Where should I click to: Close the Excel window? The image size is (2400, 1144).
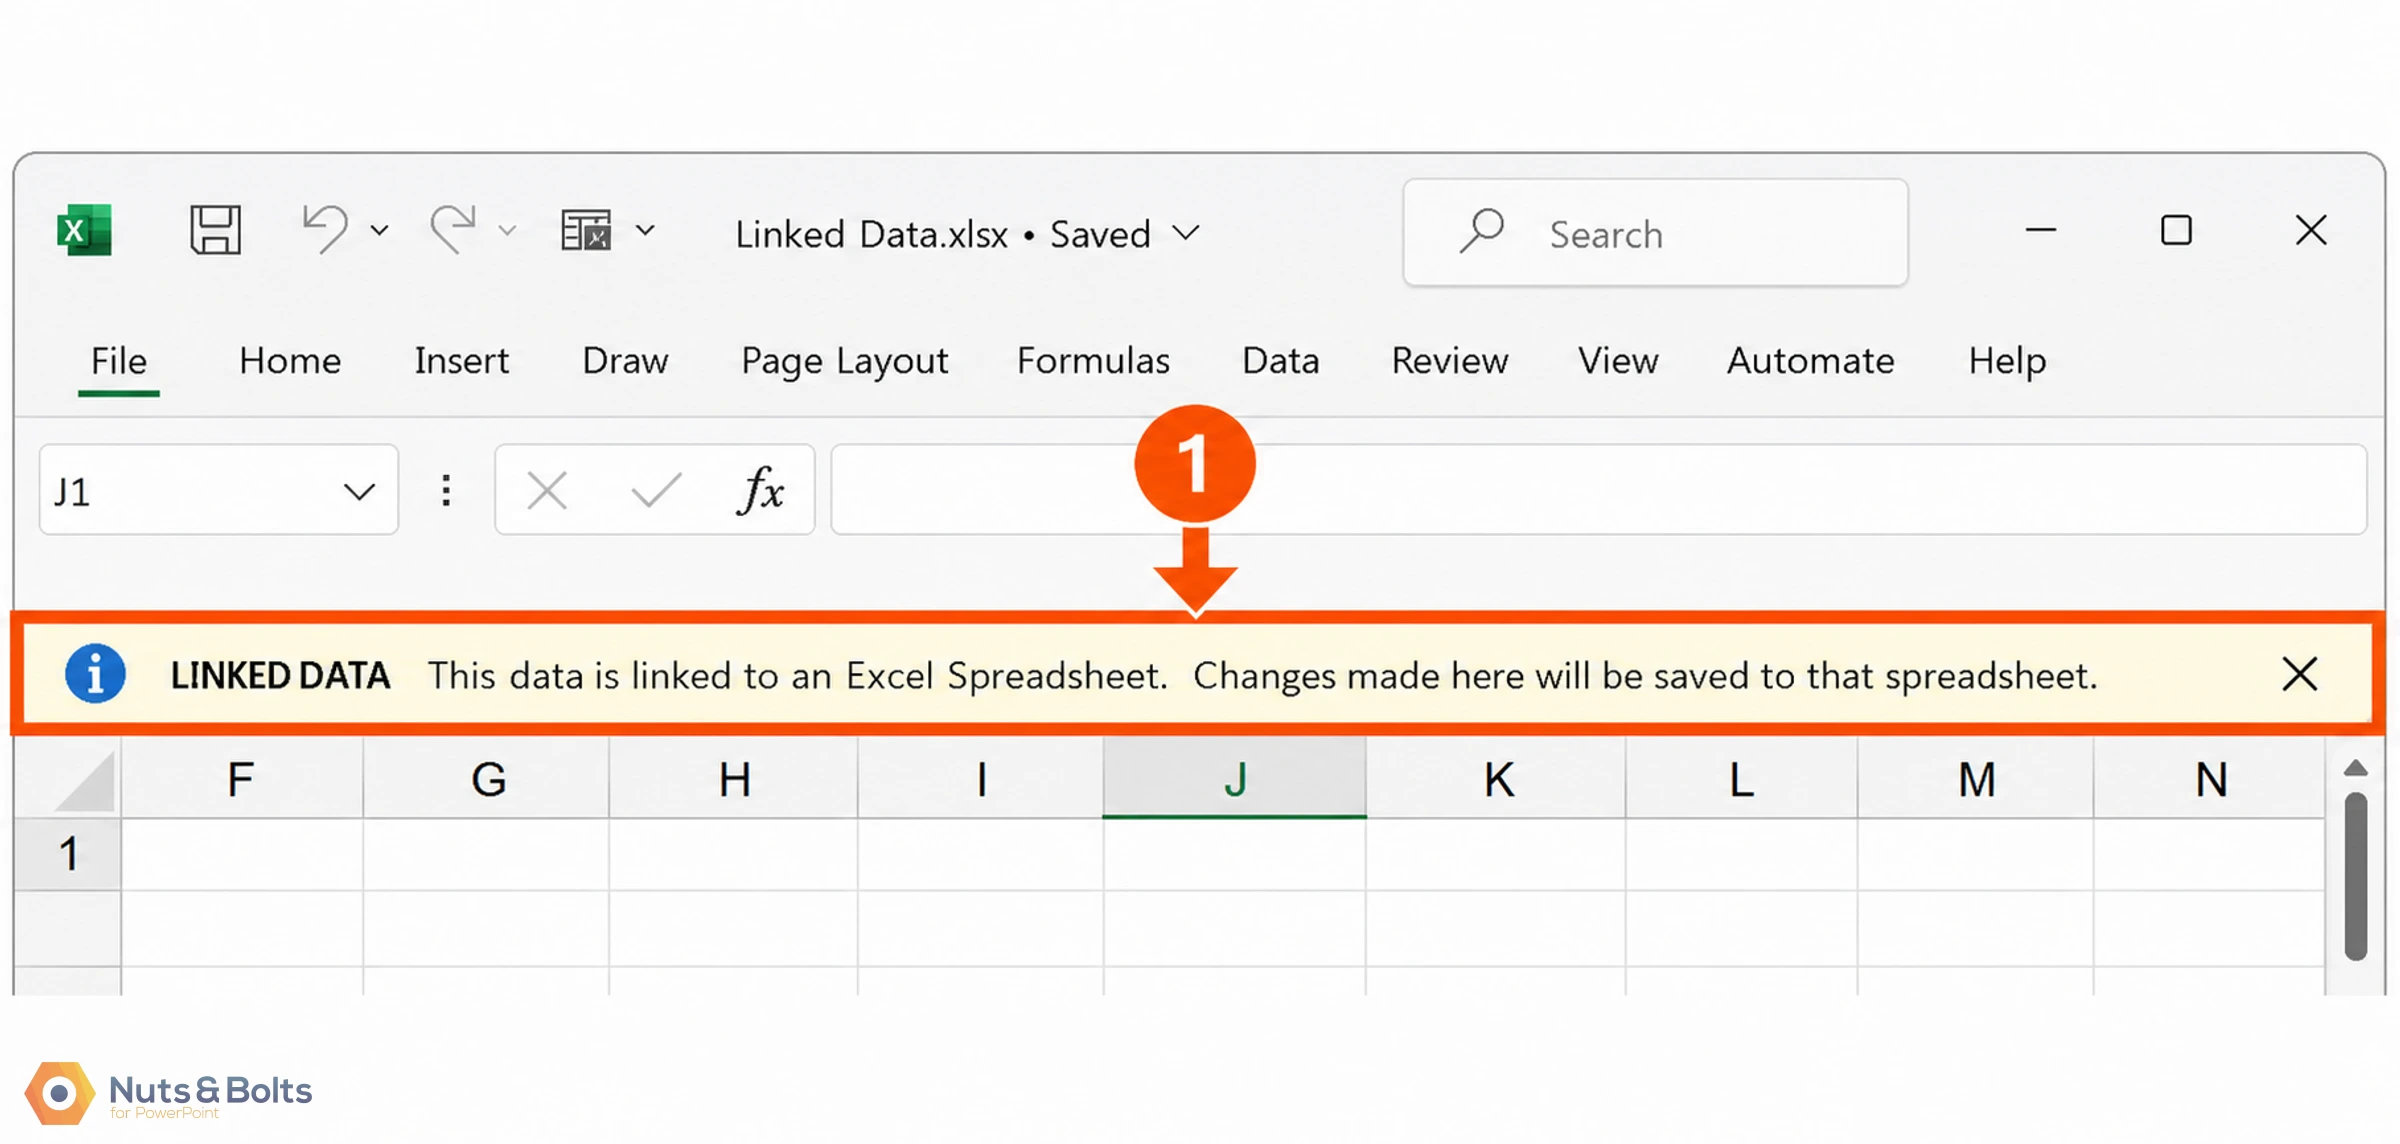click(2311, 230)
